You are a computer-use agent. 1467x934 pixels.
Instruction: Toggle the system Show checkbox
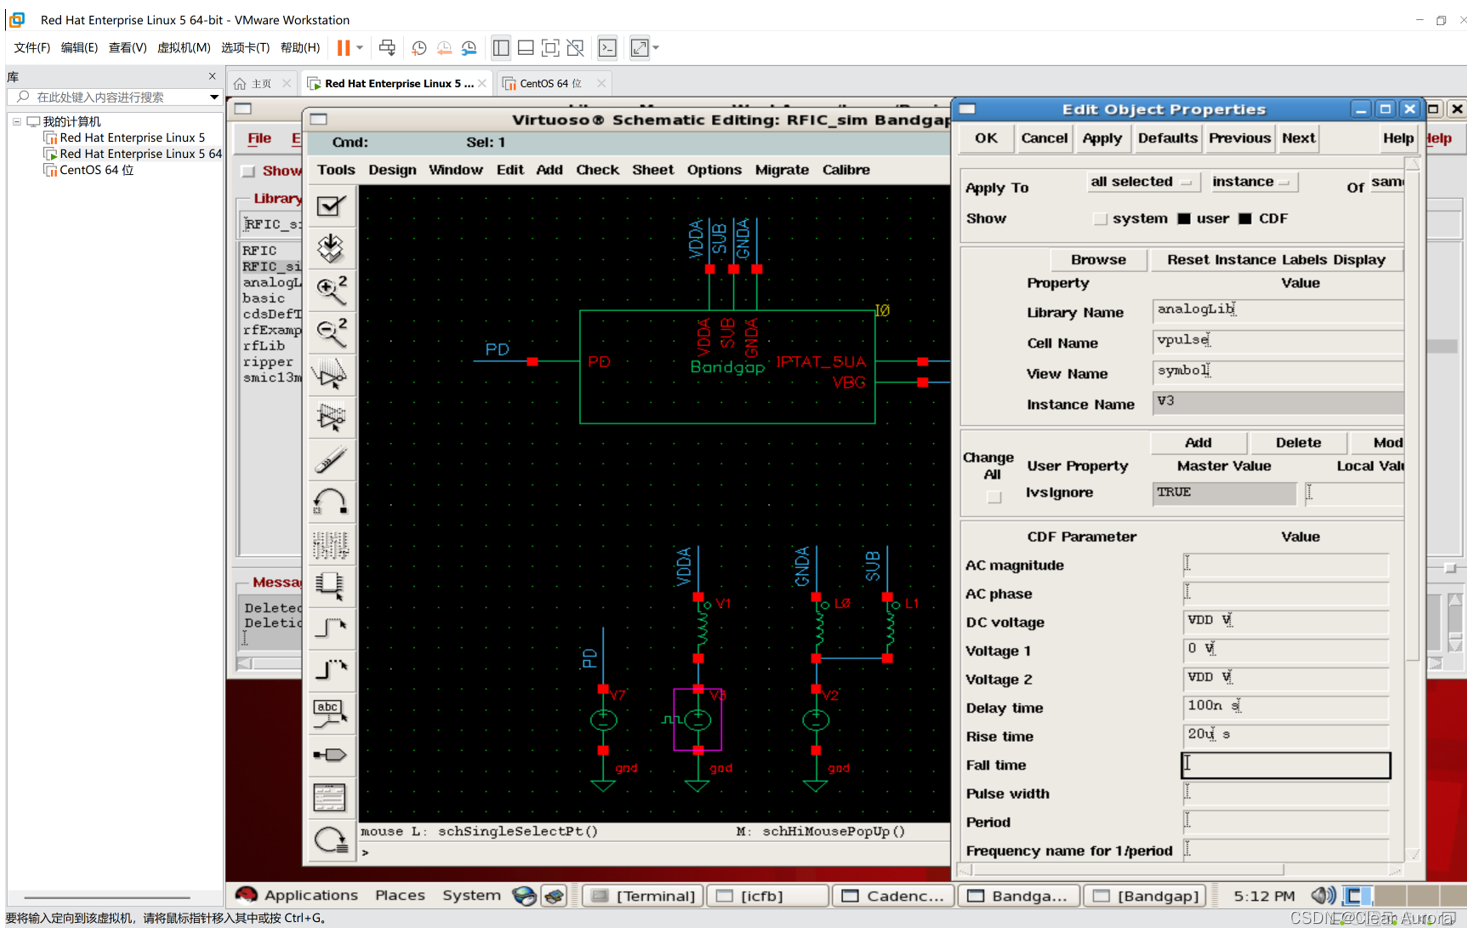point(1100,219)
